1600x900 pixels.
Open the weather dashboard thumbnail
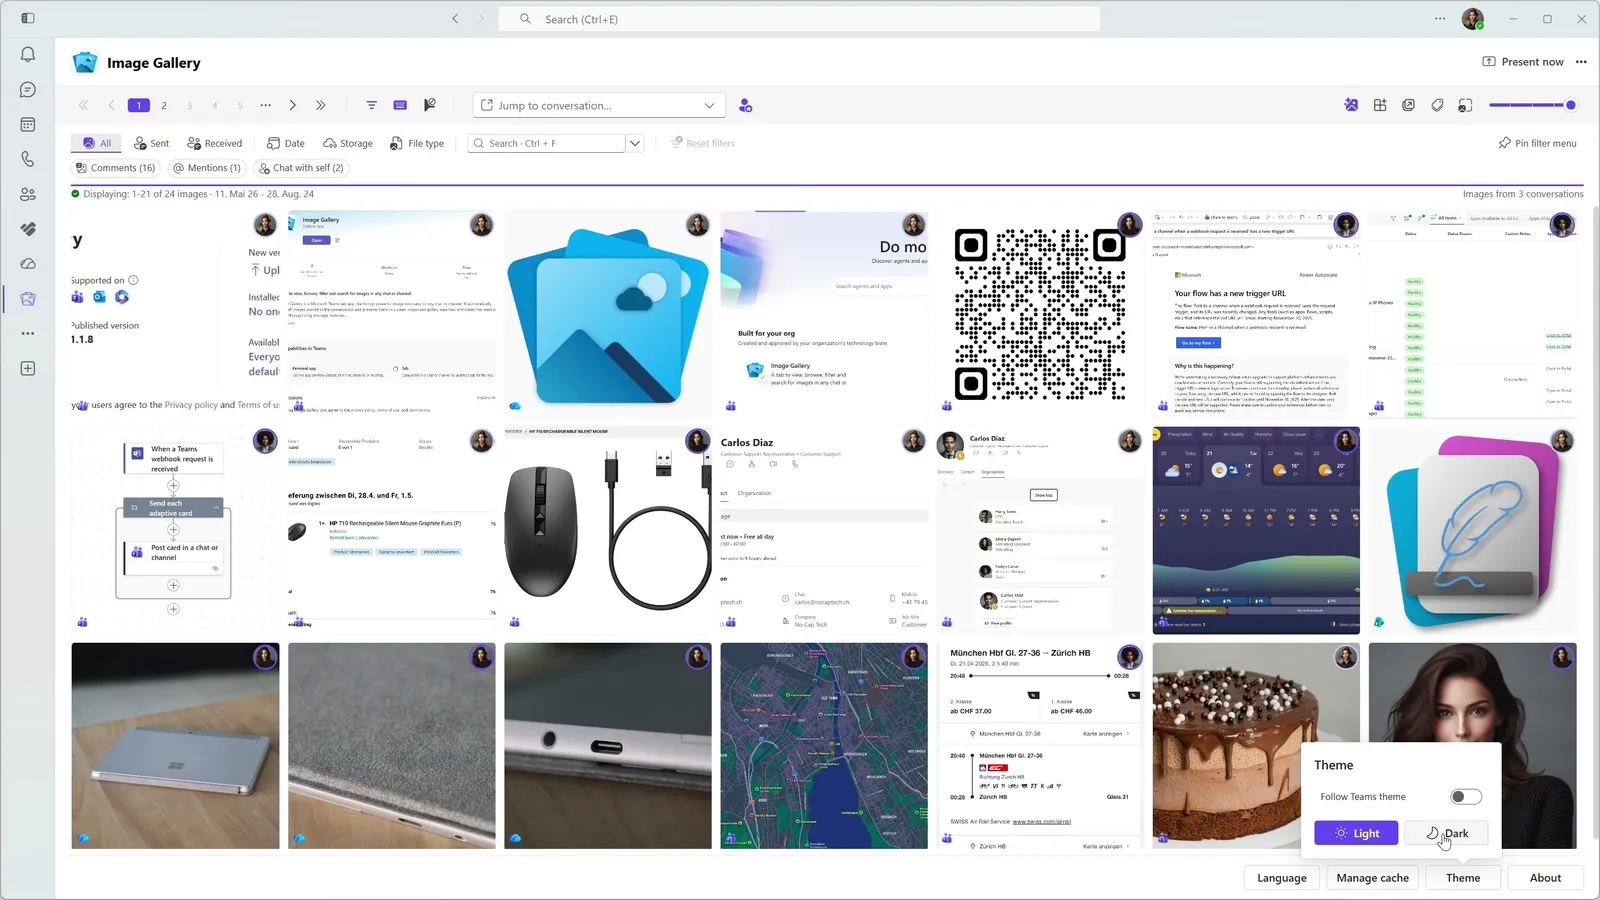tap(1256, 530)
